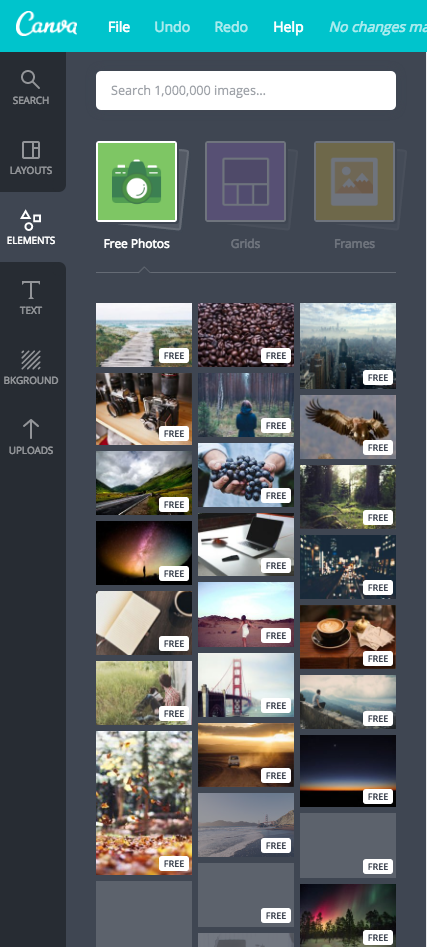This screenshot has height=947, width=427.
Task: Select the Golden Gate Bridge photo
Action: tap(246, 684)
